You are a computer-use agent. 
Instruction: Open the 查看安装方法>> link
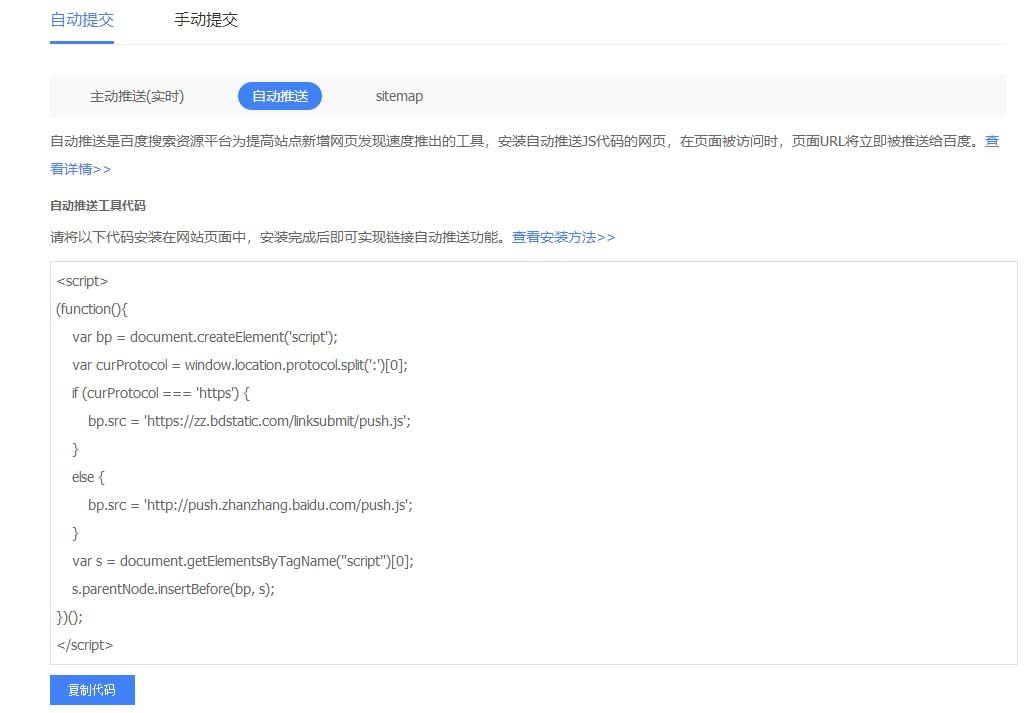pos(564,237)
